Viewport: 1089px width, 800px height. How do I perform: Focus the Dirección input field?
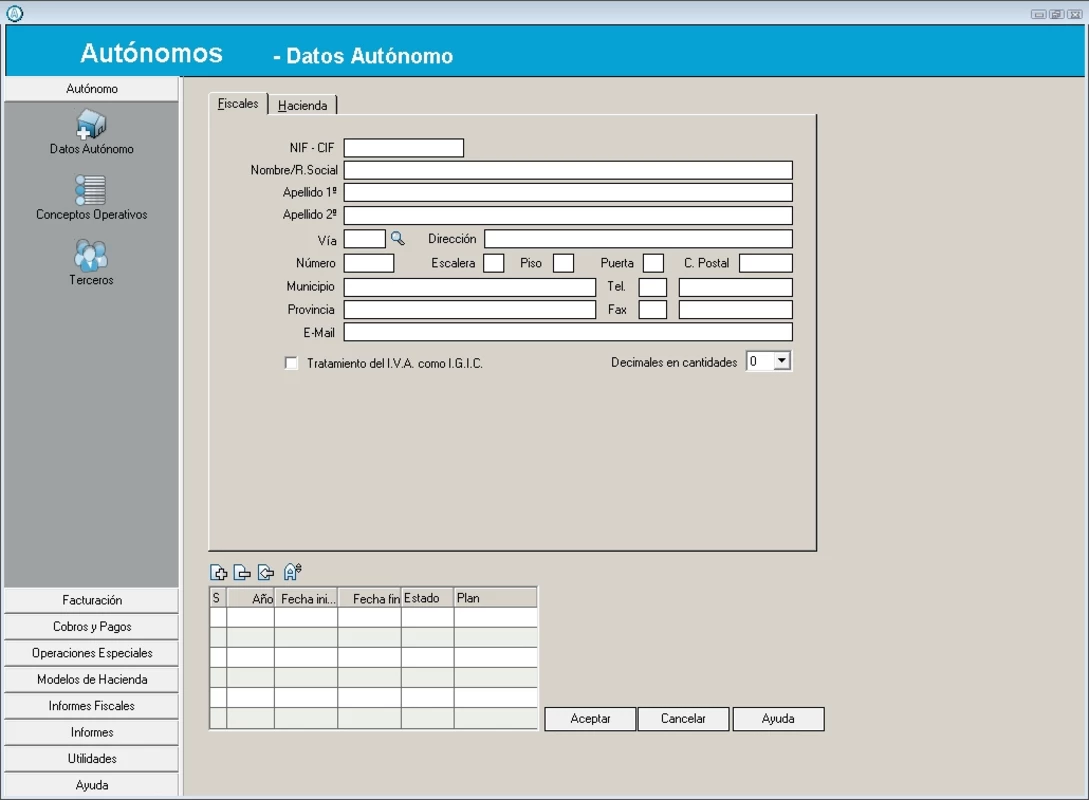pyautogui.click(x=638, y=239)
